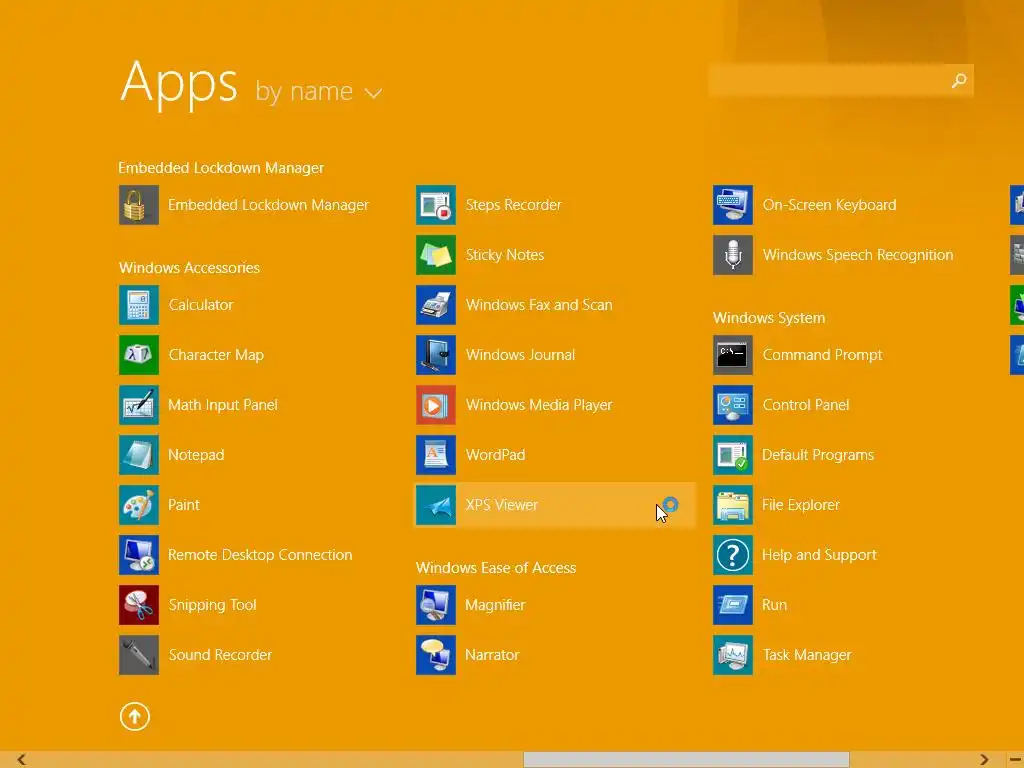Open Embedded Lockdown Manager padlock icon
Viewport: 1024px width, 768px height.
tap(138, 205)
